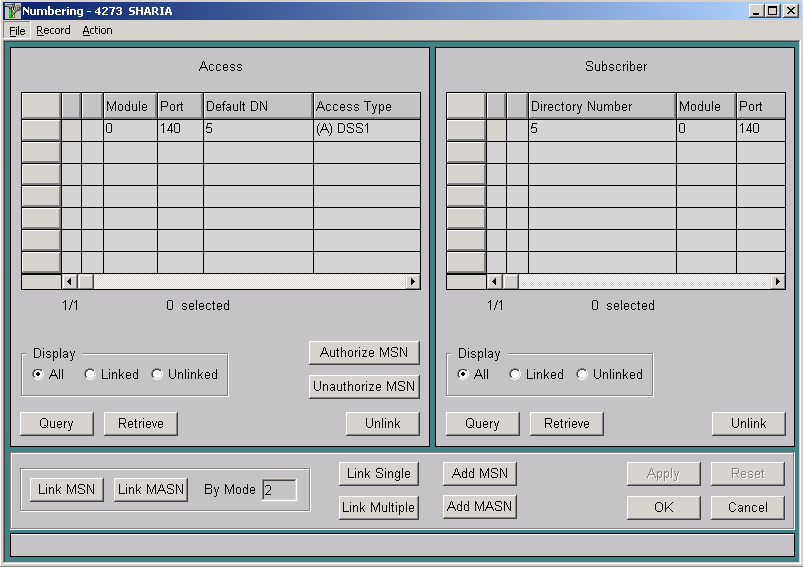The width and height of the screenshot is (803, 567).
Task: Click Unlink in the Subscriber panel
Action: (x=748, y=424)
